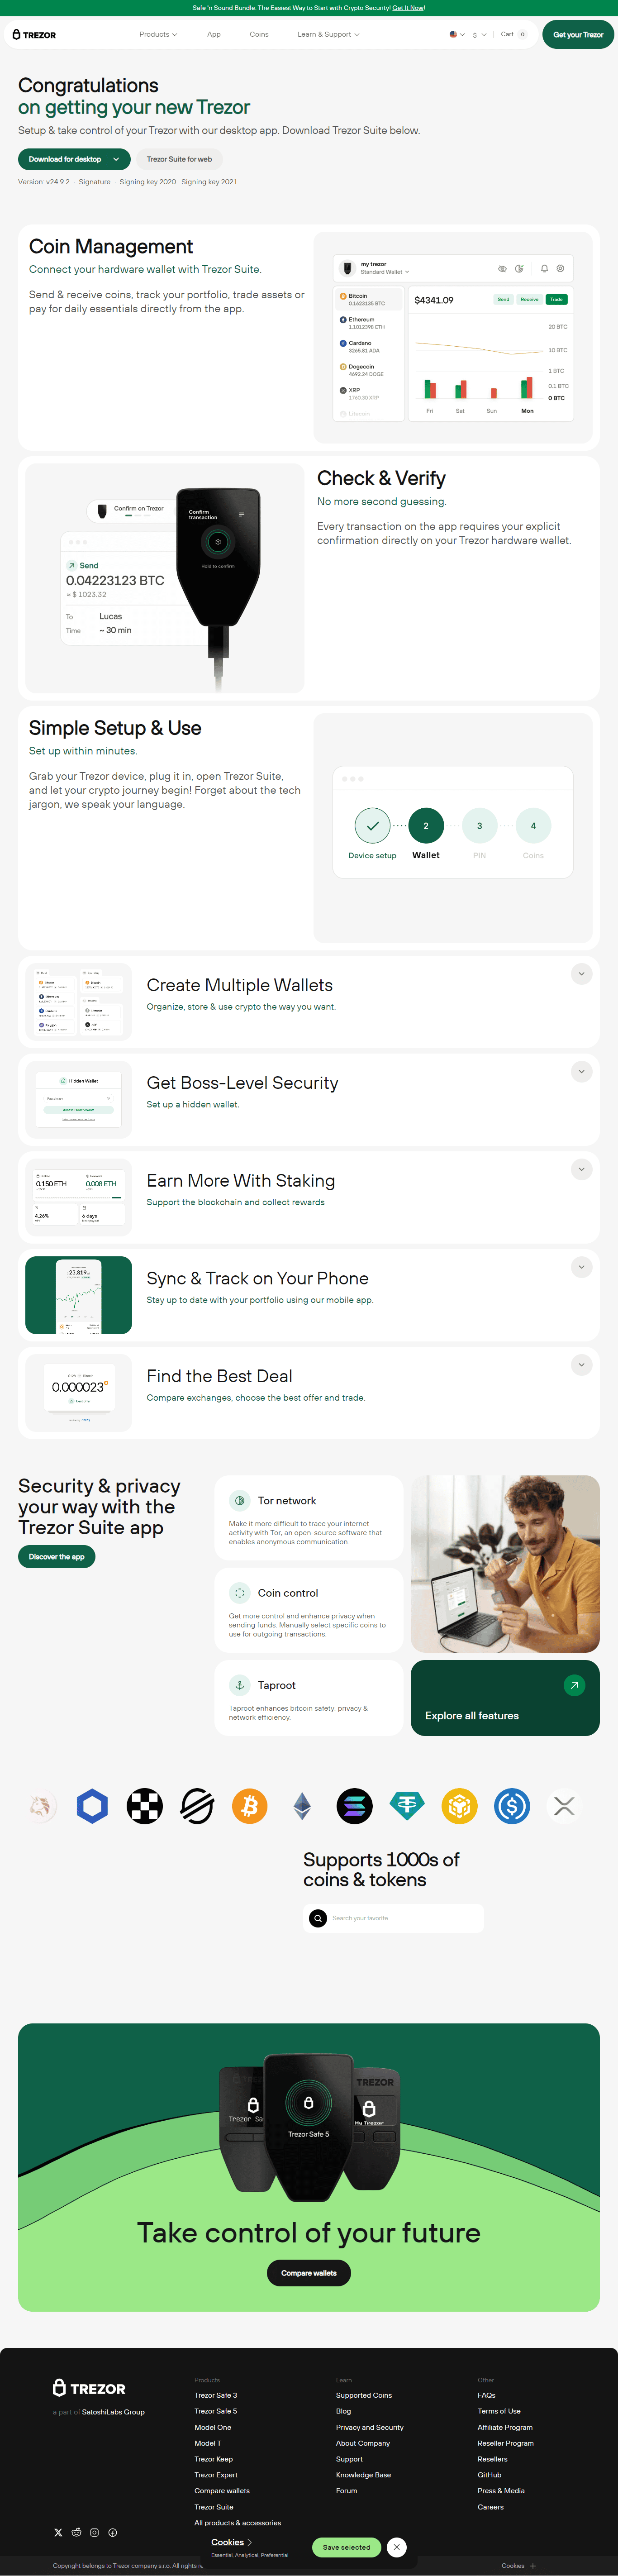The image size is (618, 2576).
Task: Open the App menu item
Action: pos(214,34)
